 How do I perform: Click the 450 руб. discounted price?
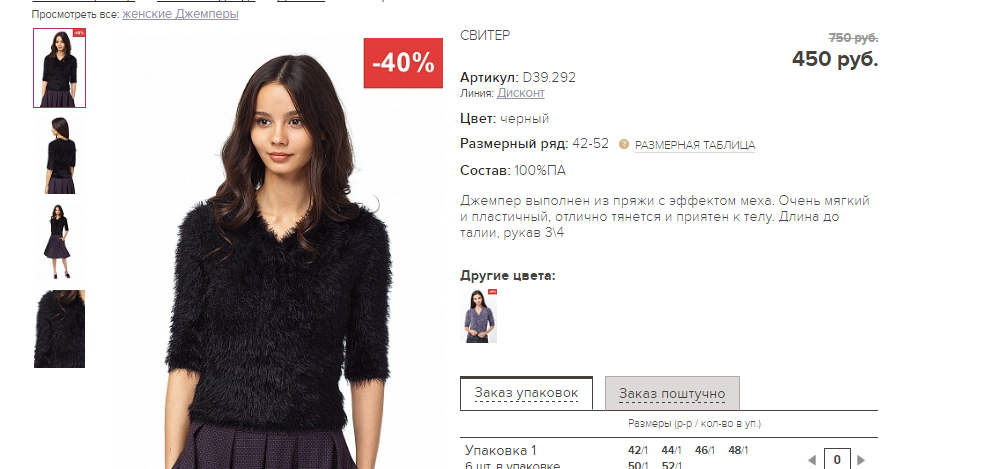[x=835, y=59]
